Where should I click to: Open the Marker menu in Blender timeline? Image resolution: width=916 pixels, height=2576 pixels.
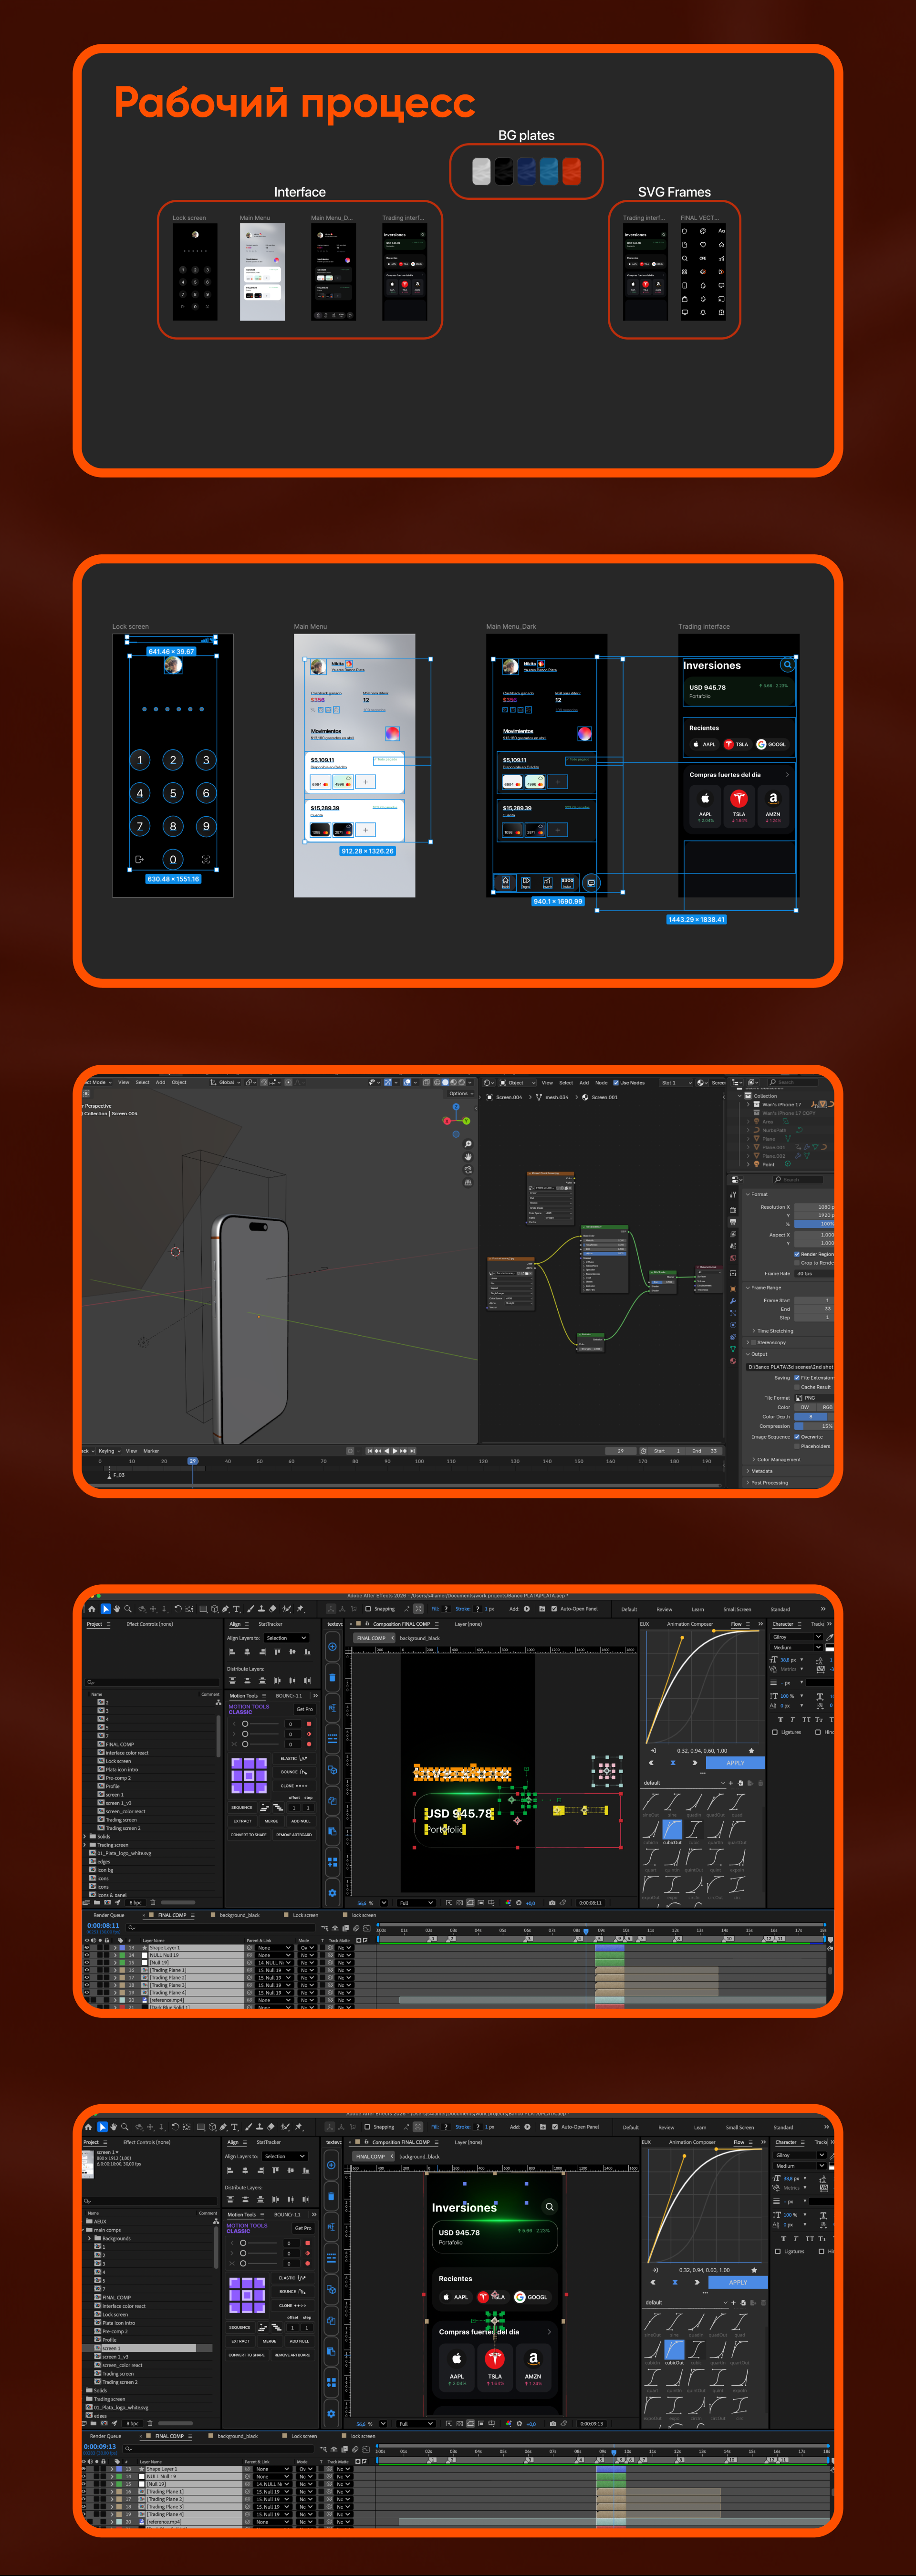[x=151, y=1450]
